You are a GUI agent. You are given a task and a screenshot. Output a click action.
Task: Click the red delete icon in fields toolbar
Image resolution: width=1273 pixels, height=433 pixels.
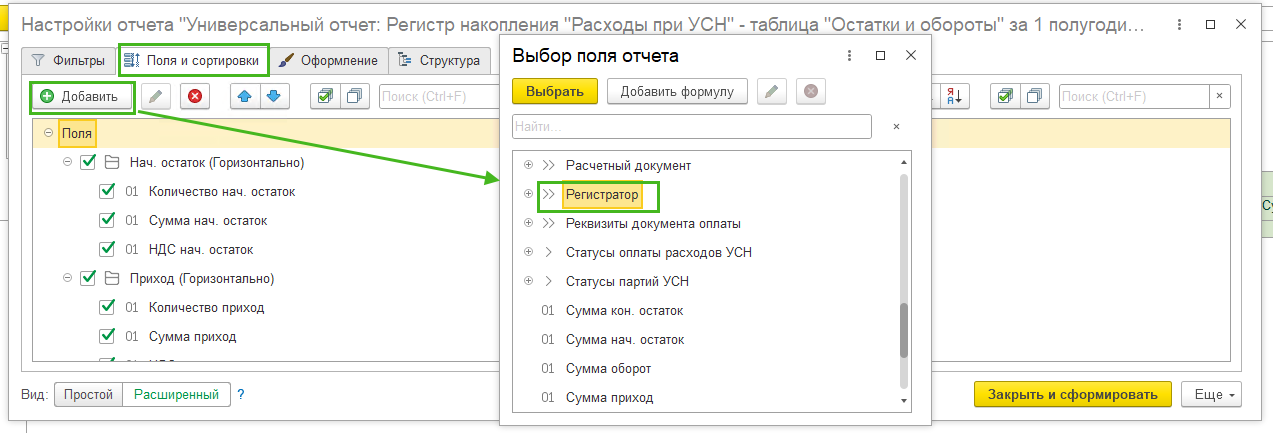point(195,96)
